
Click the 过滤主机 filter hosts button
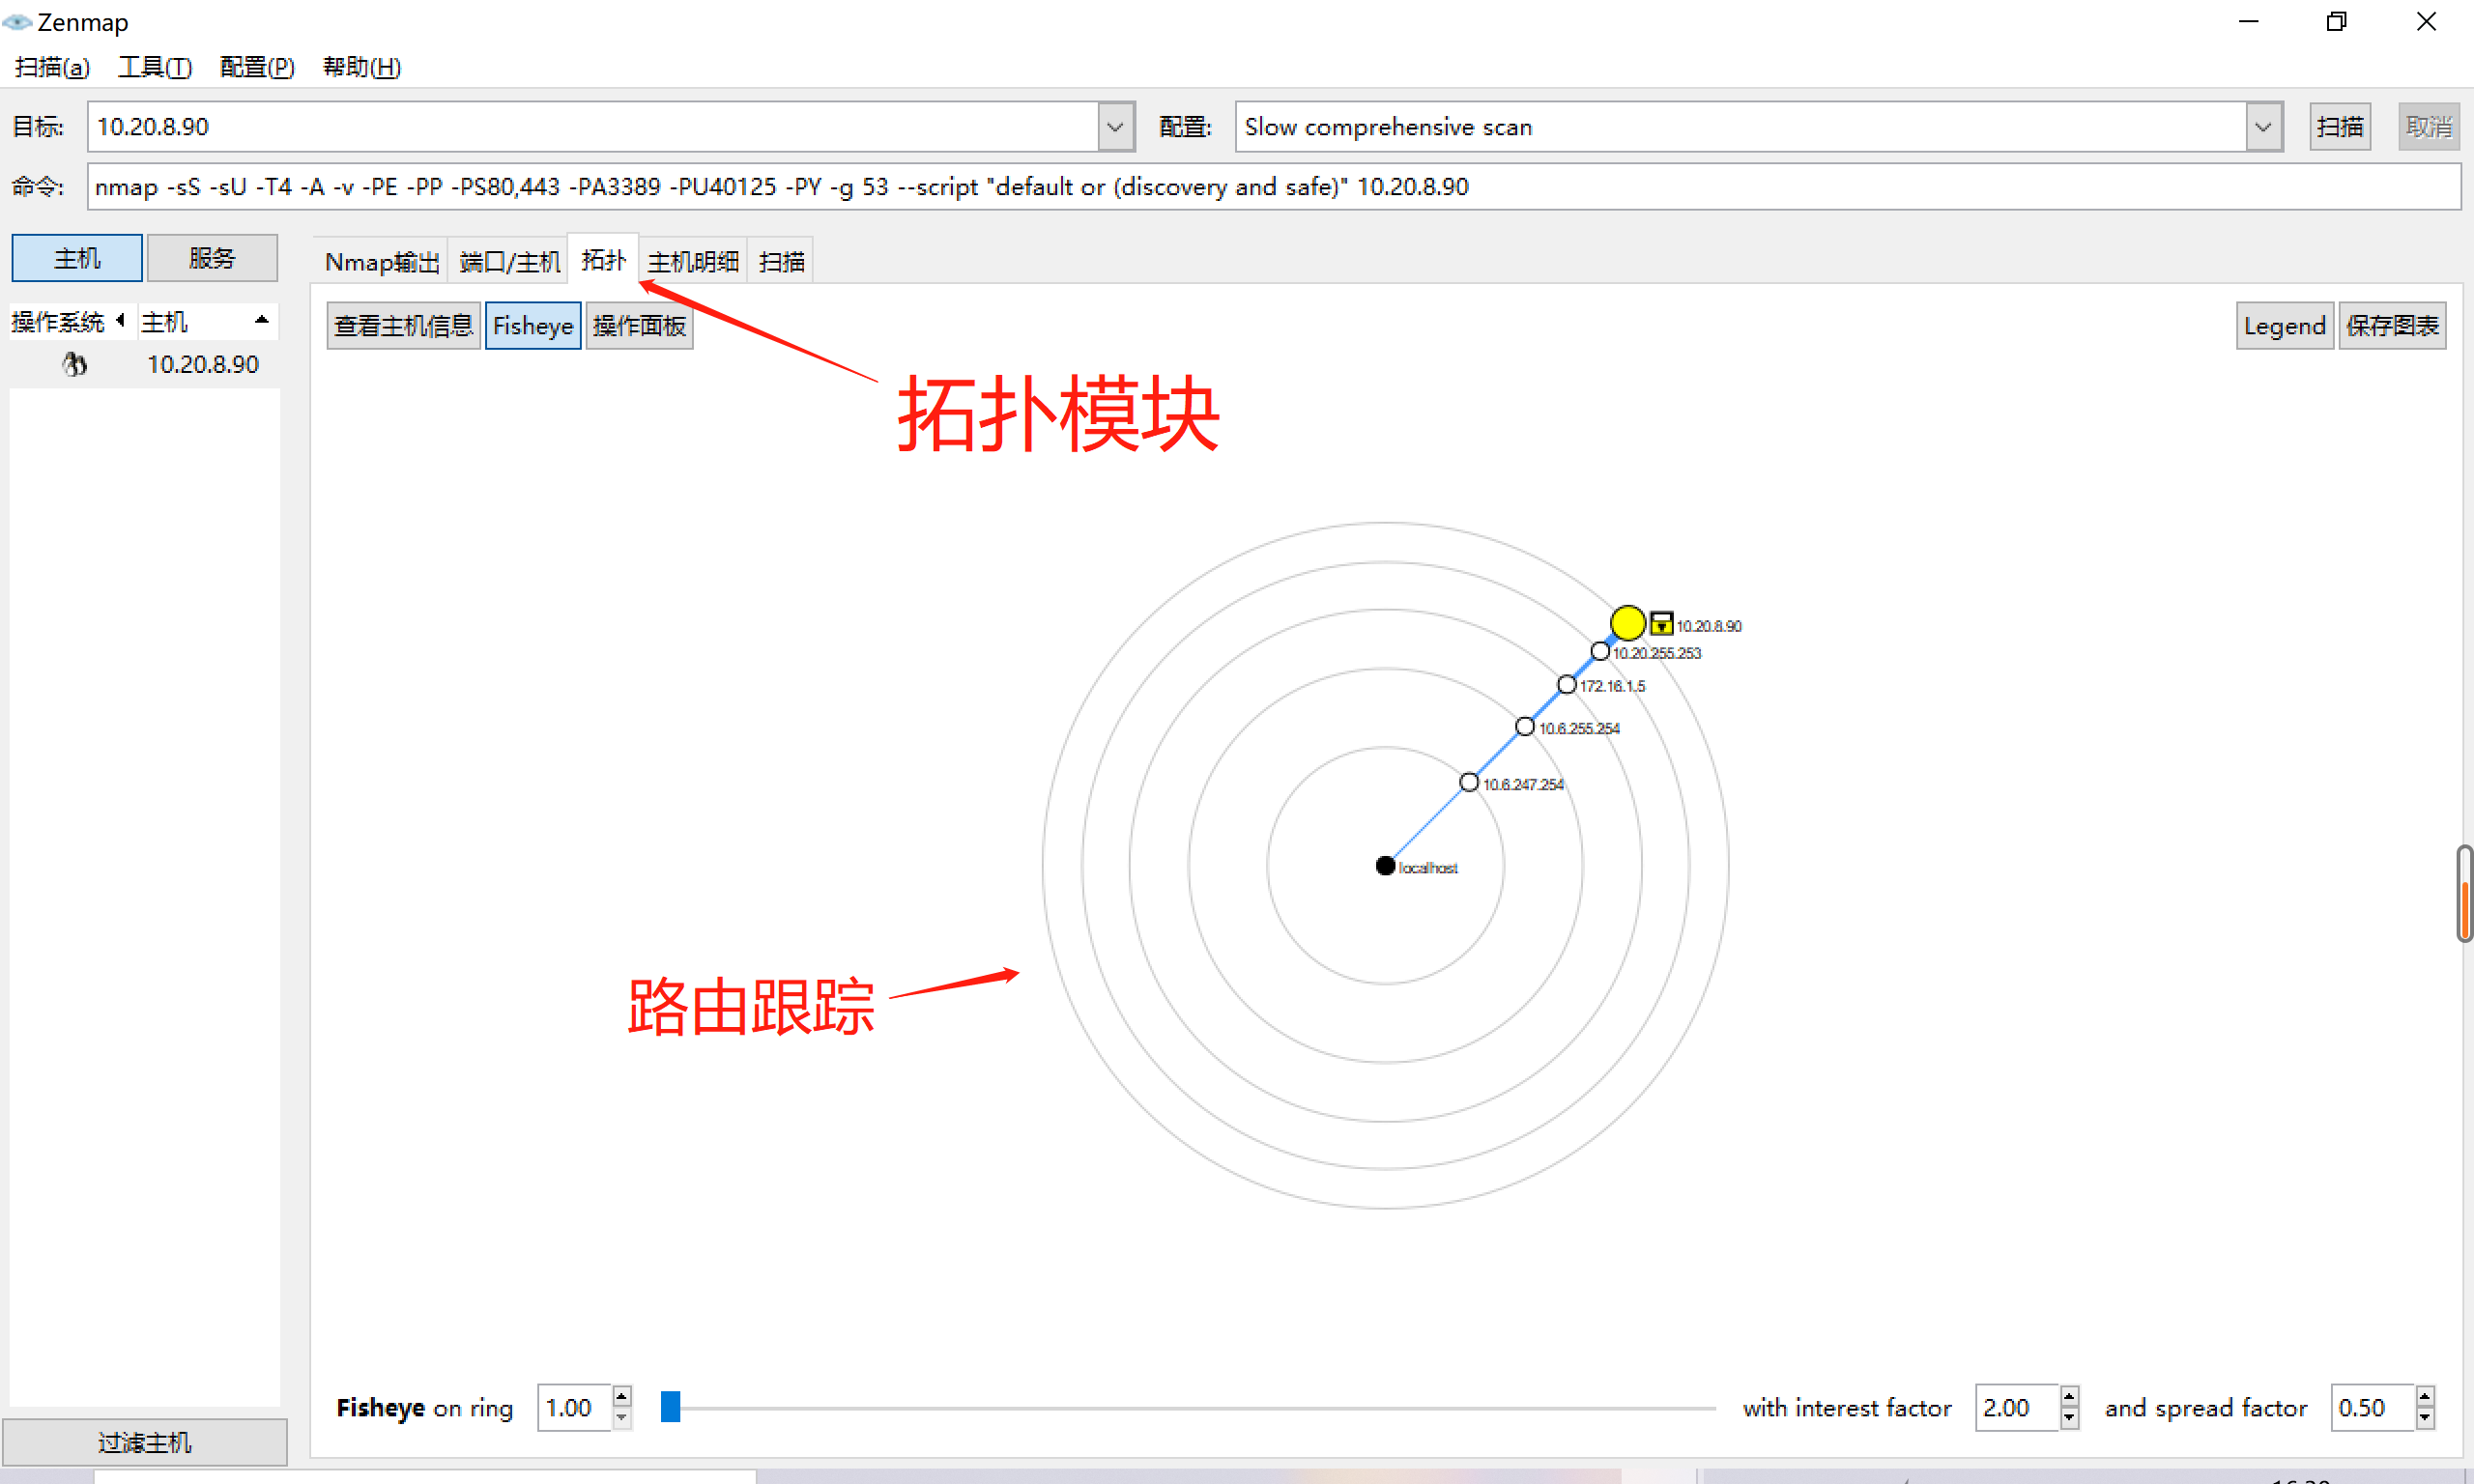coord(144,1442)
